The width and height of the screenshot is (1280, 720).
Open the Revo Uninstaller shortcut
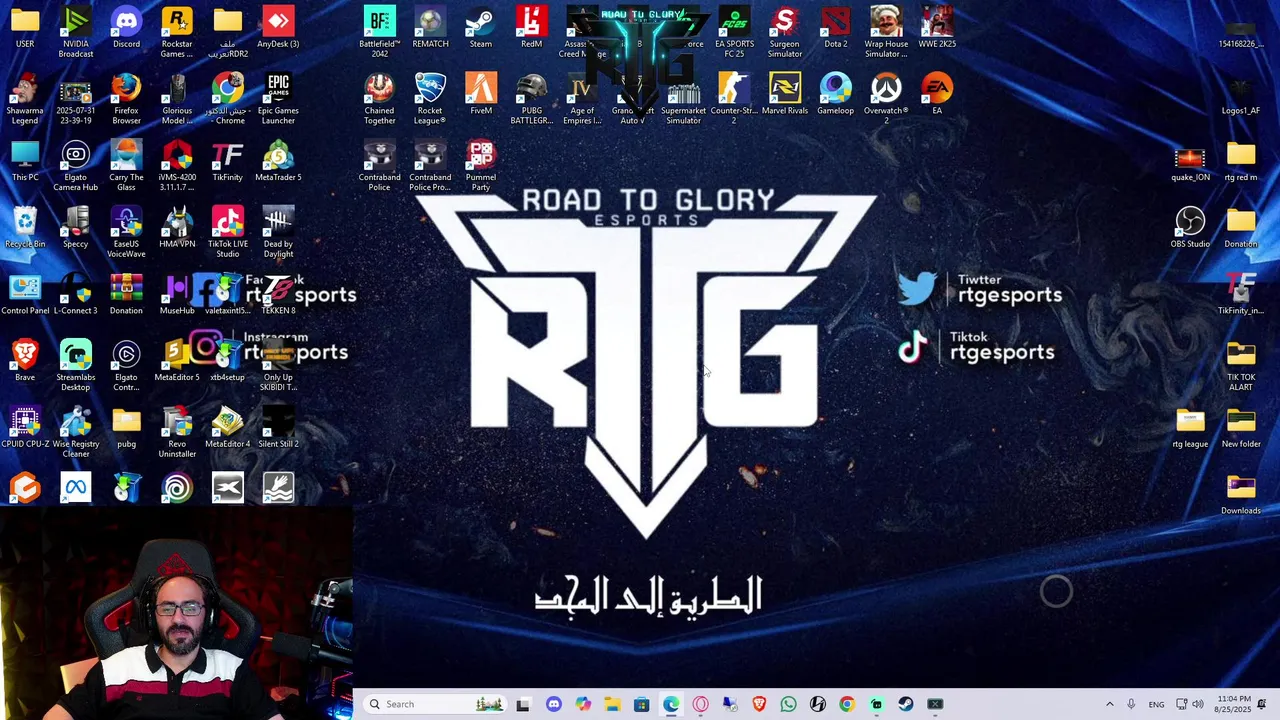[x=177, y=432]
